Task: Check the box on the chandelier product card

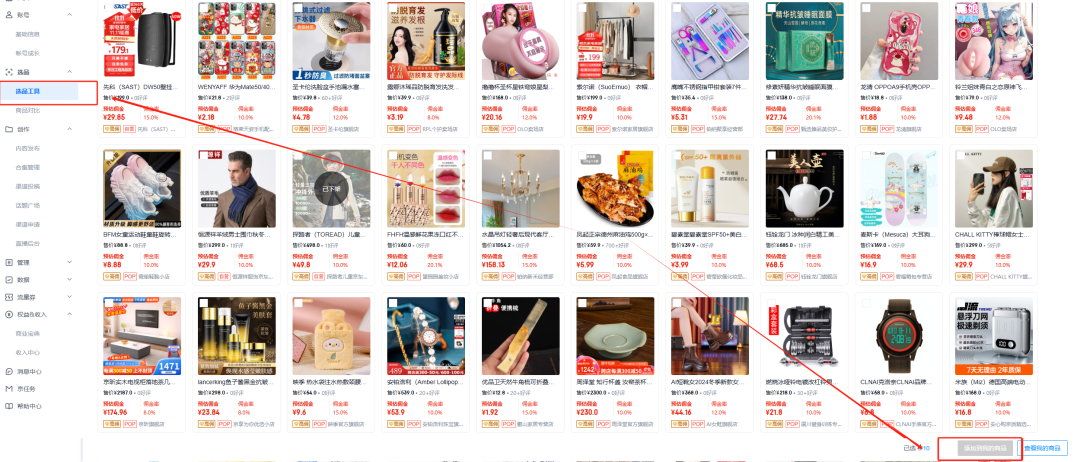Action: tap(488, 156)
